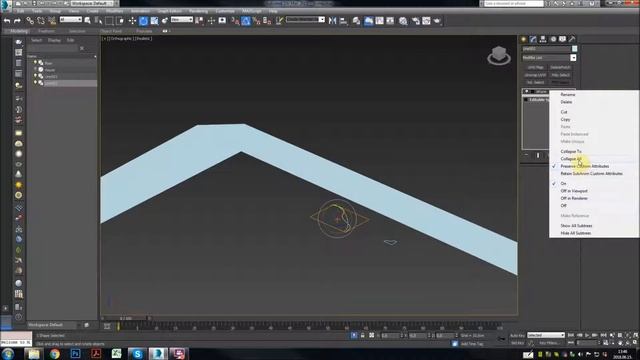Image resolution: width=640 pixels, height=360 pixels.
Task: Click the Use Pivot Point Center icon
Action: 199,20
